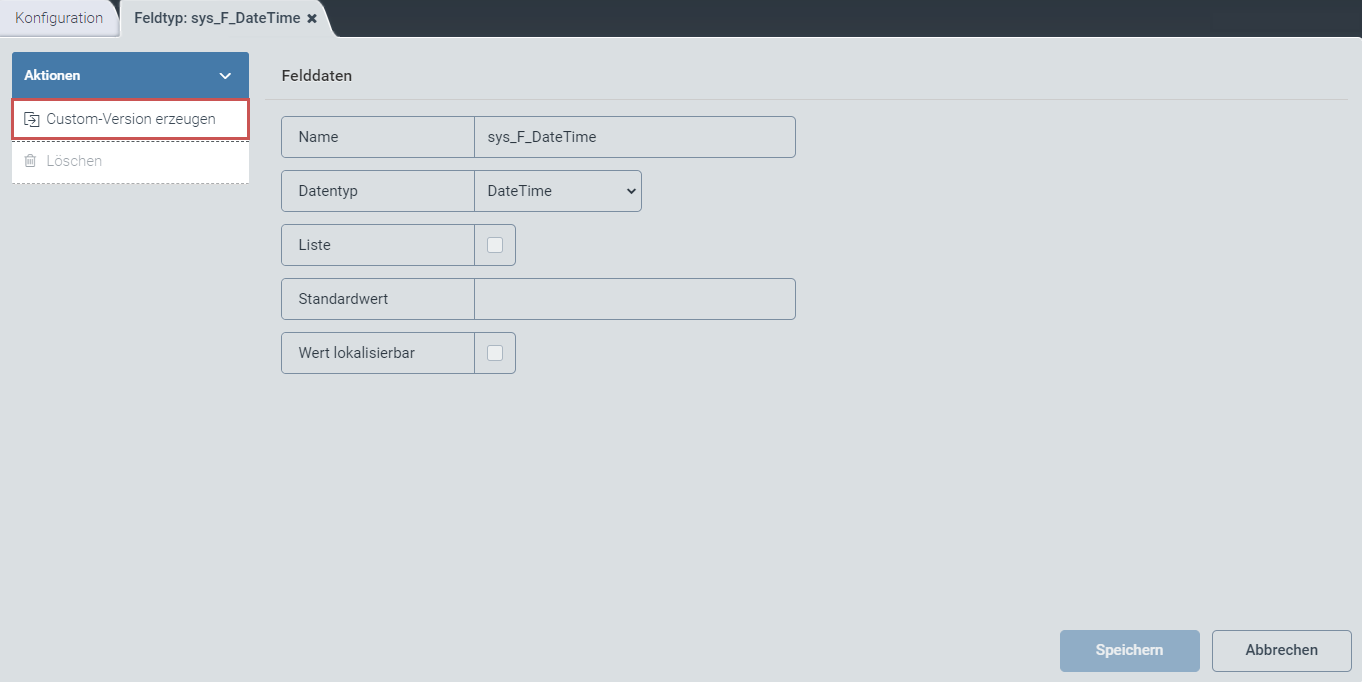Image resolution: width=1362 pixels, height=682 pixels.
Task: Collapse the Aktionen panel using its chevron
Action: 225,76
